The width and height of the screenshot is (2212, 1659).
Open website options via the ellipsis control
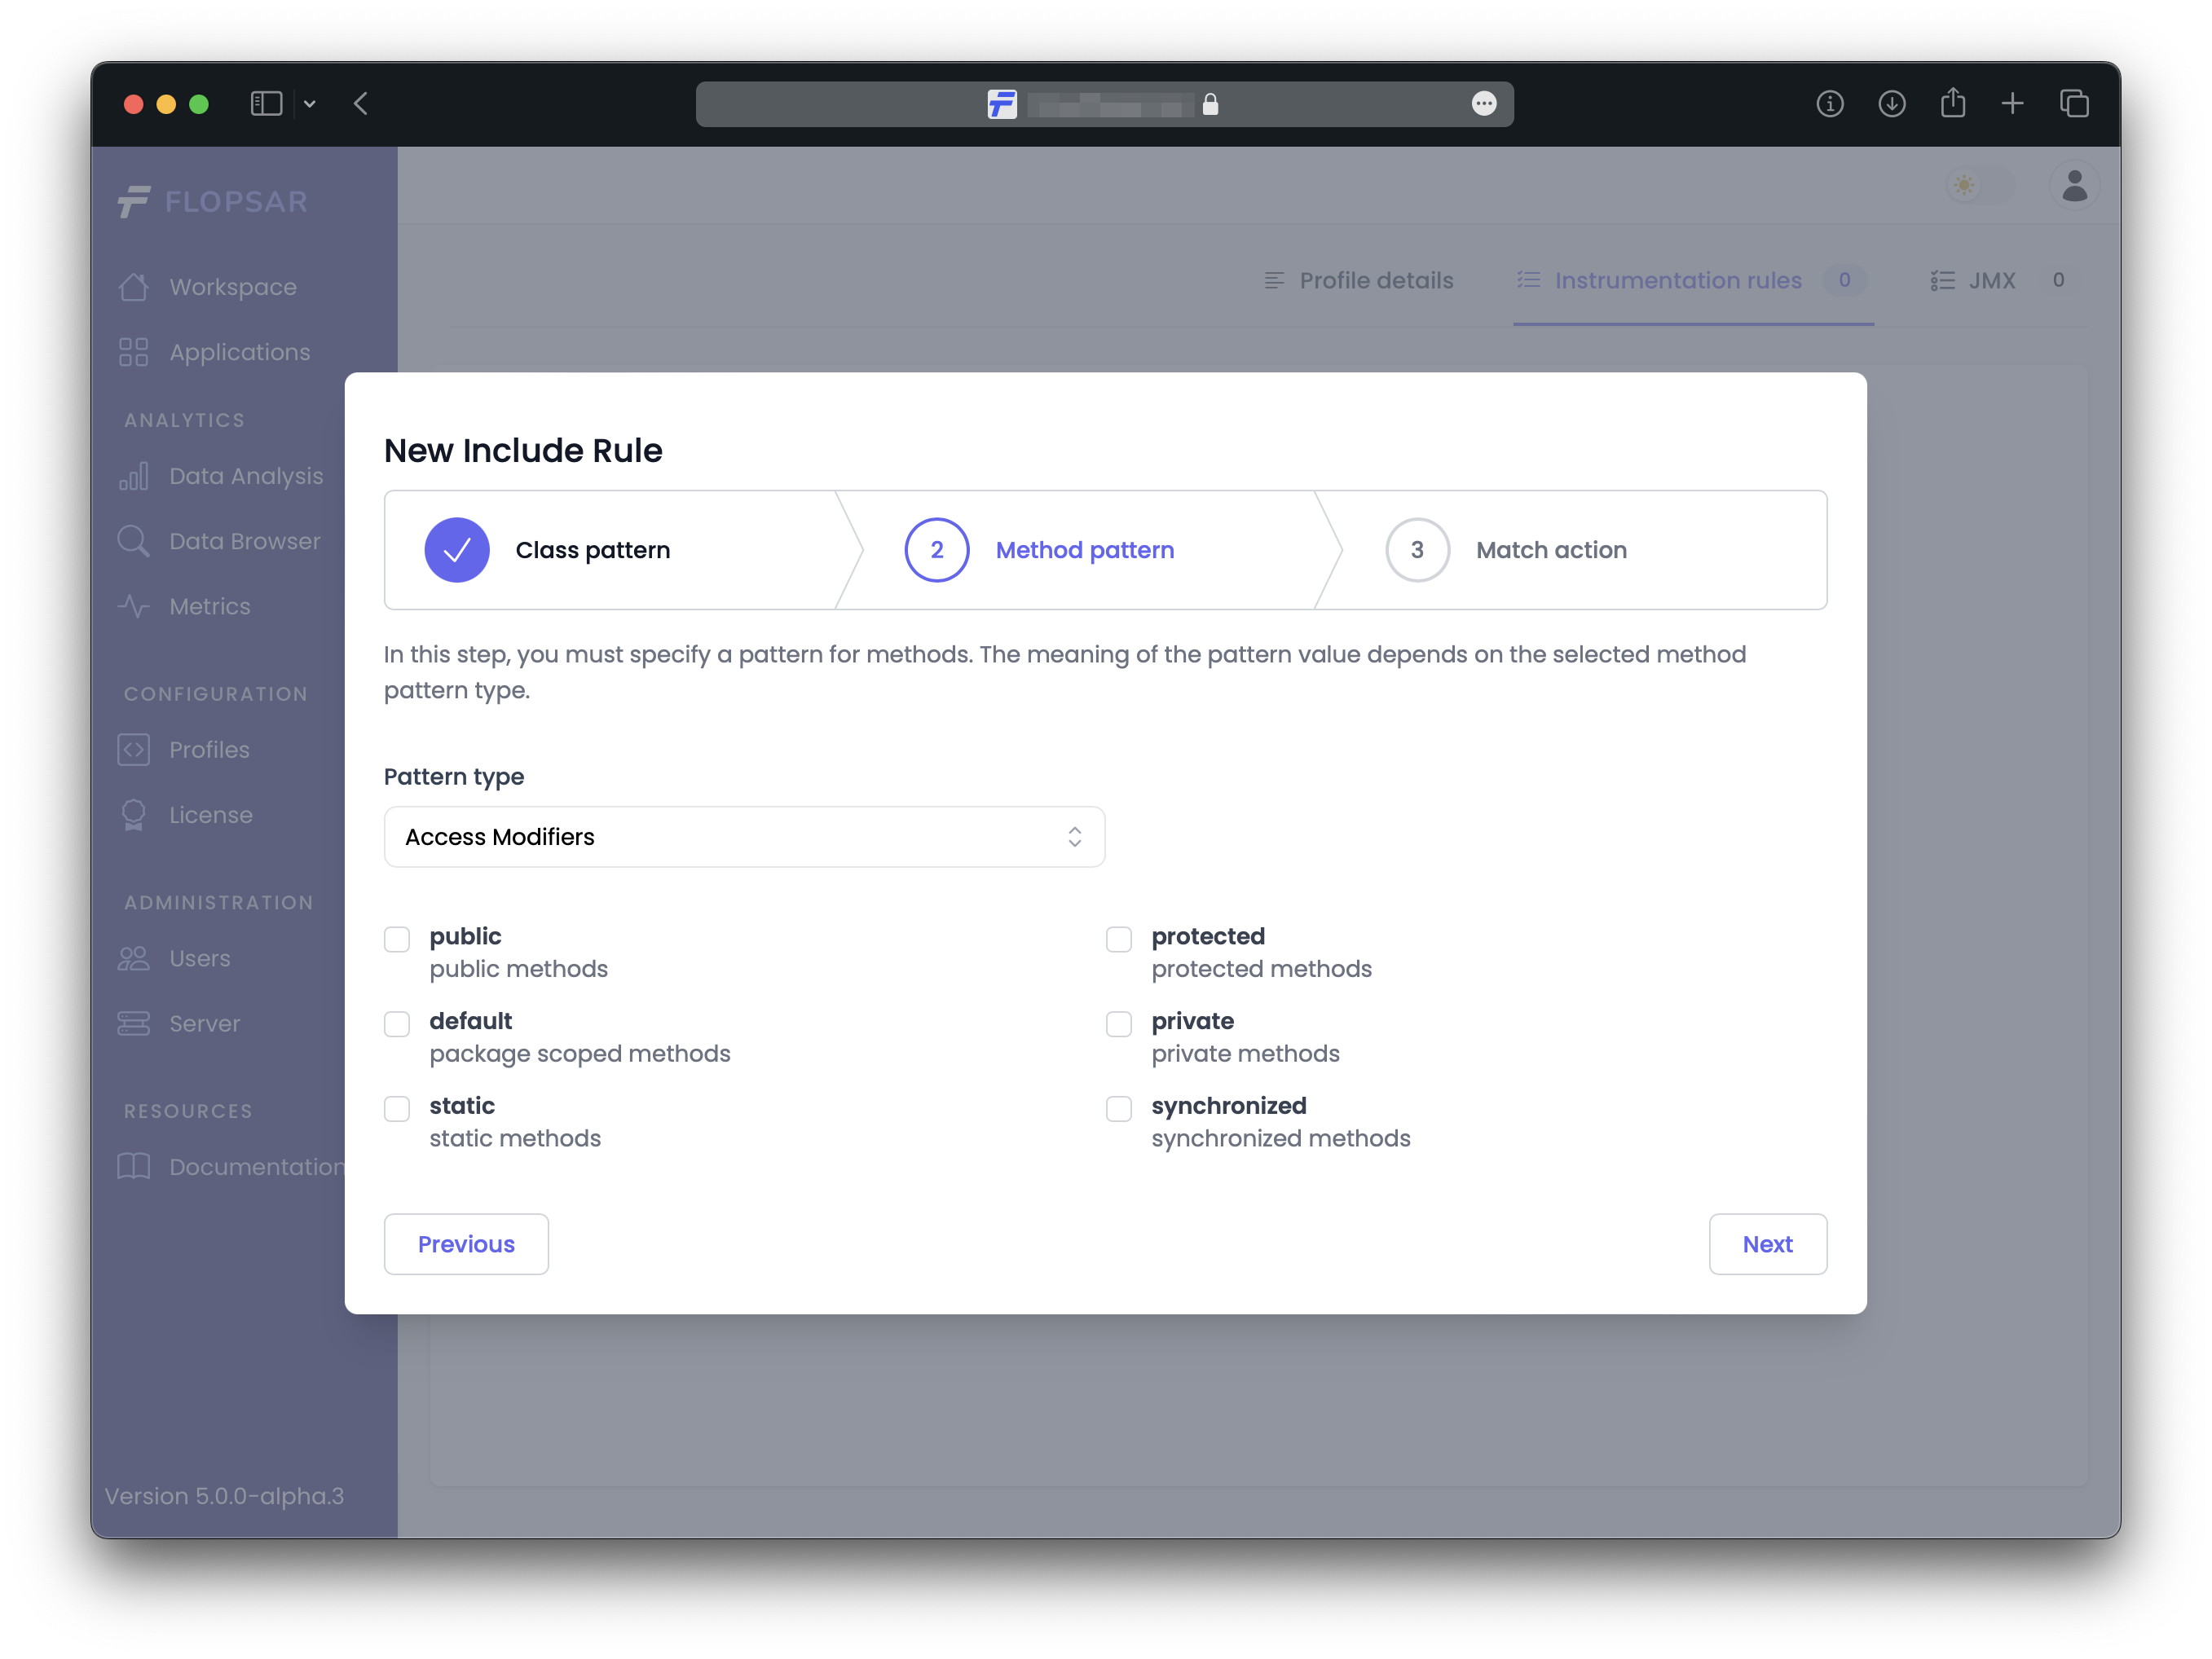click(1484, 103)
